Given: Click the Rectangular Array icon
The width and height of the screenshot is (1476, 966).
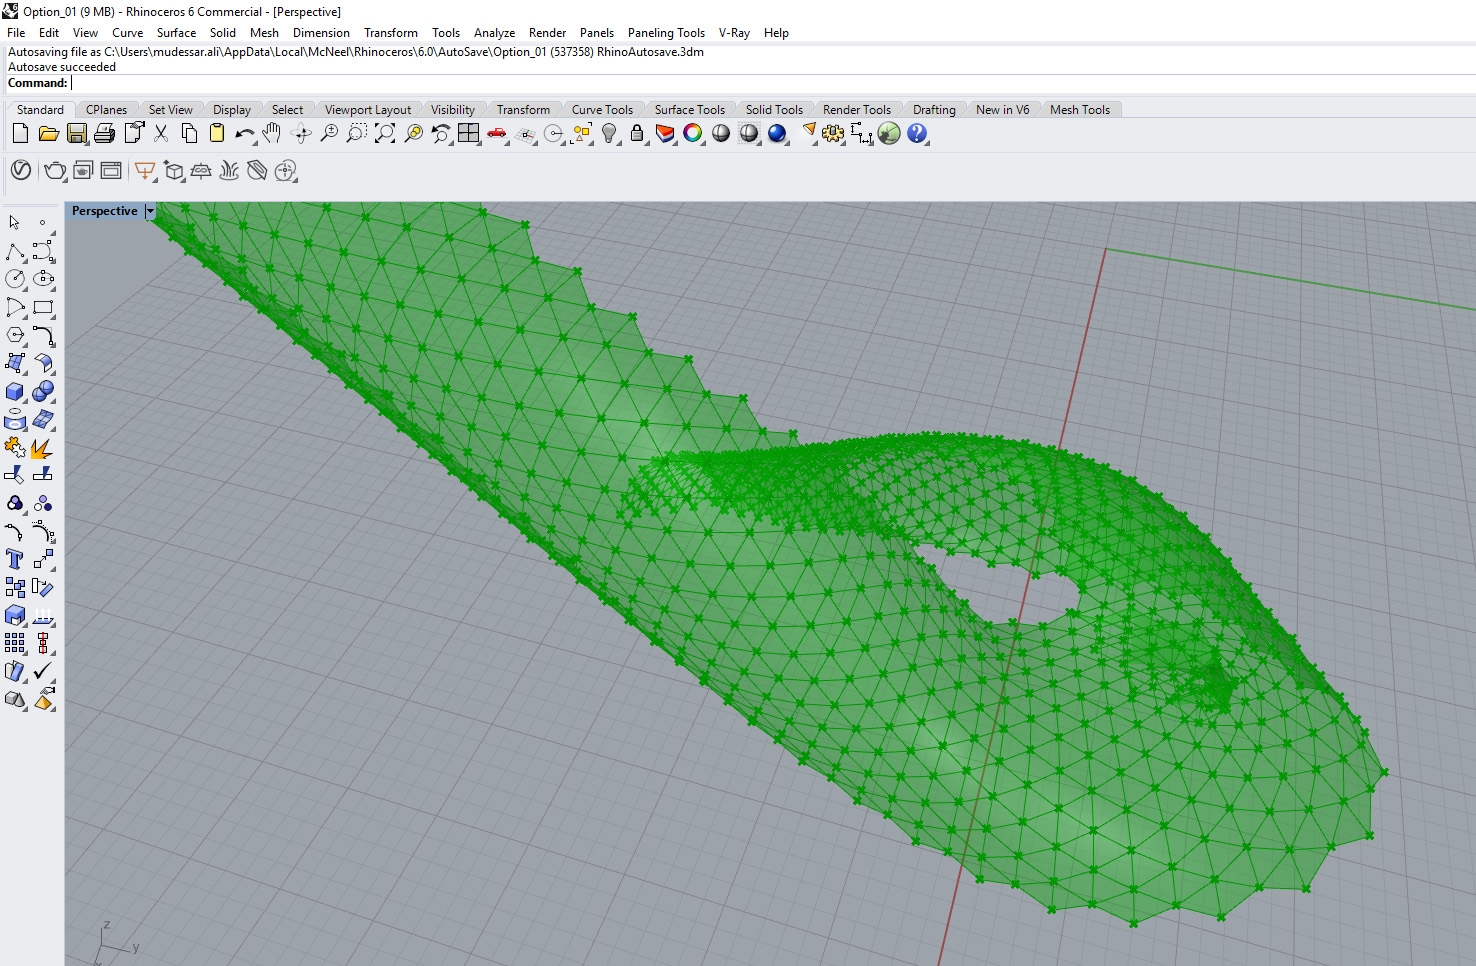Looking at the screenshot, I should click(15, 643).
